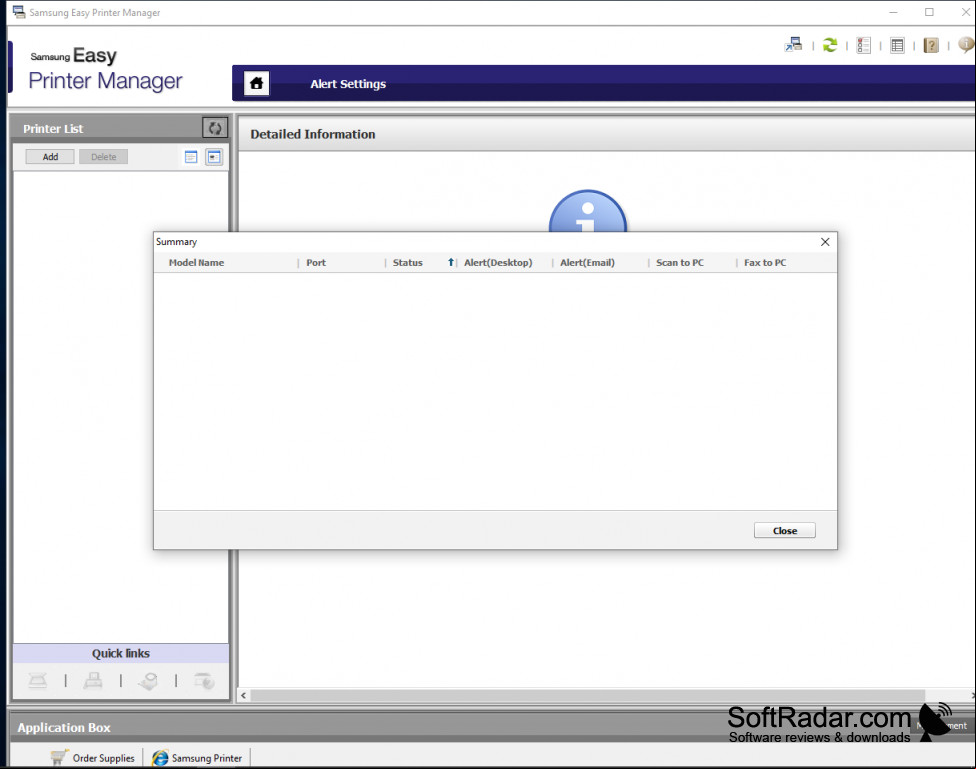
Task: Sort by Alert(Desktop) column header
Action: click(x=498, y=263)
